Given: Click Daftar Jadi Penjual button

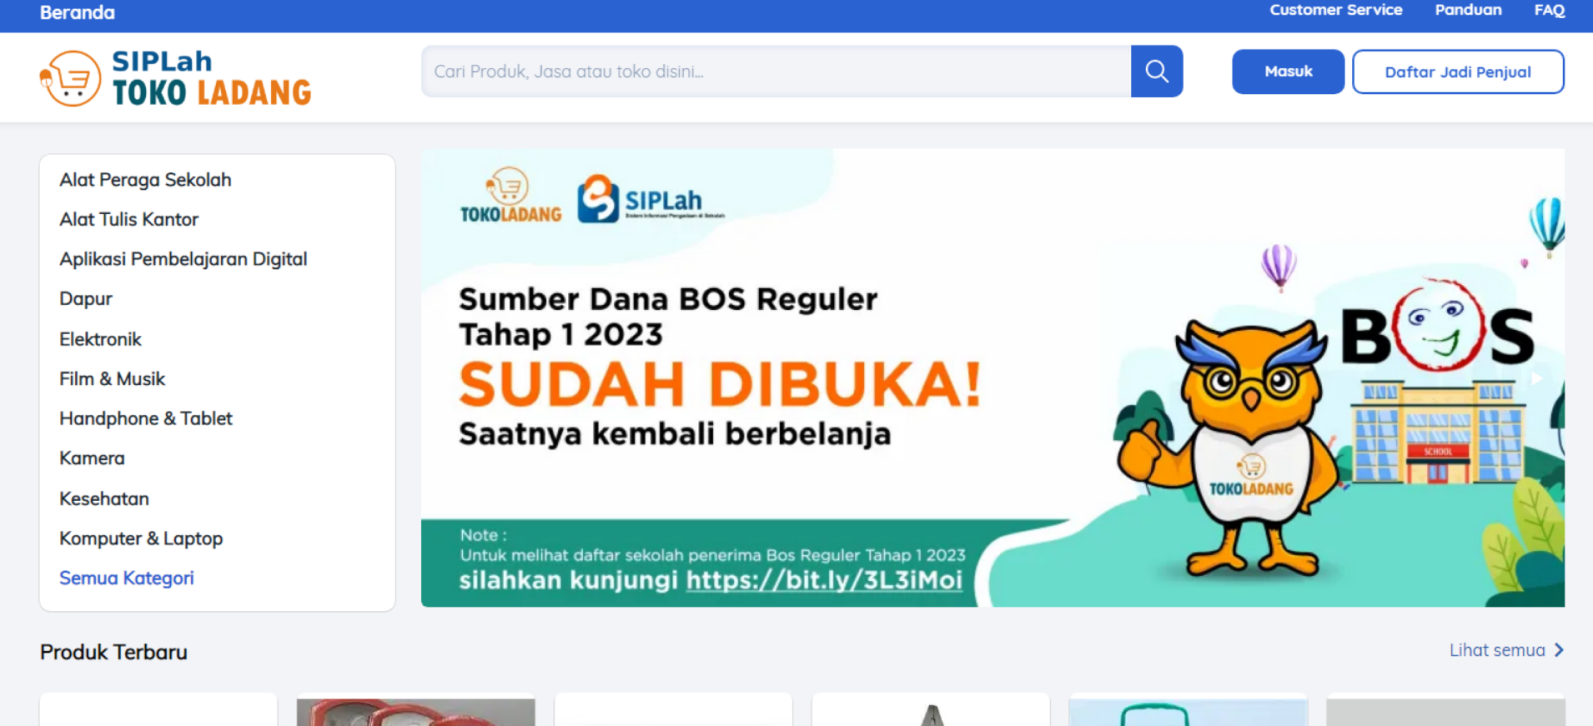Looking at the screenshot, I should [x=1458, y=72].
